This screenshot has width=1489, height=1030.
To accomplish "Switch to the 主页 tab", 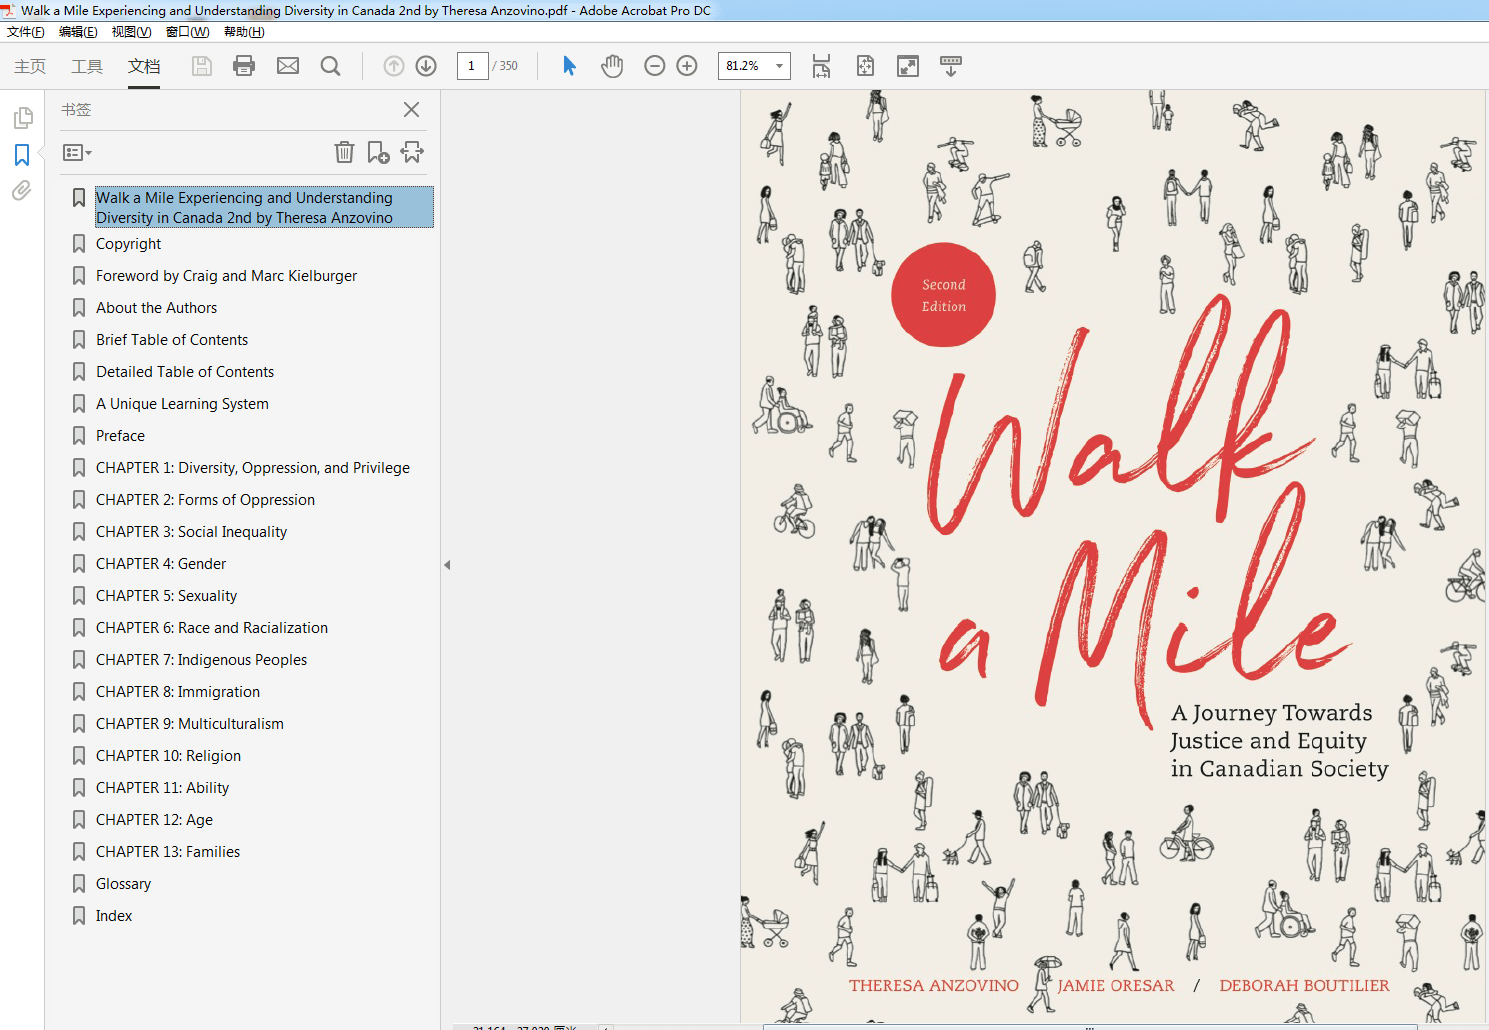I will (x=30, y=66).
